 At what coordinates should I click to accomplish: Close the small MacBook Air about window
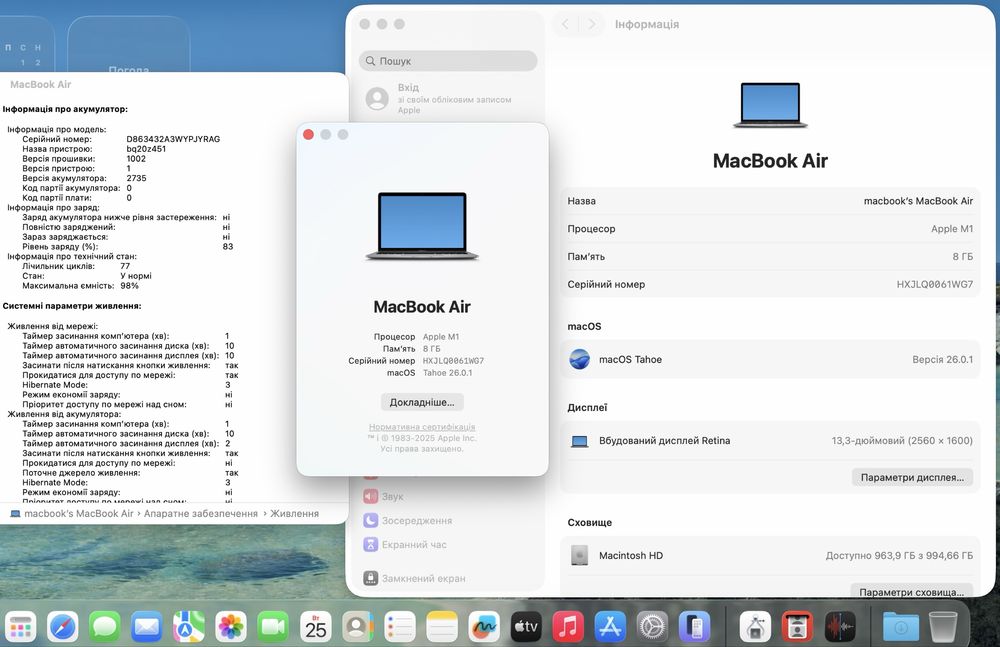point(309,135)
